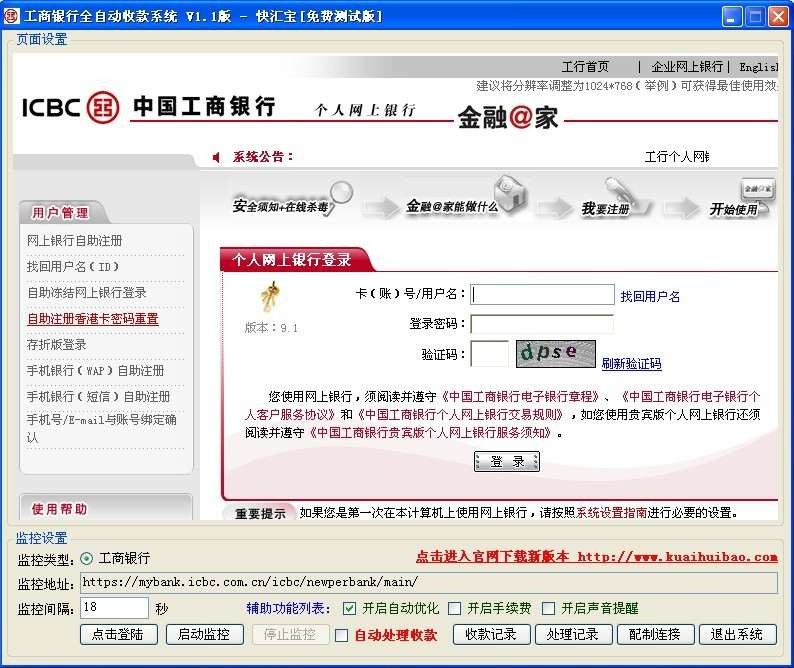794x668 pixels.
Task: Focus the 验证码 input box
Action: pyautogui.click(x=490, y=353)
